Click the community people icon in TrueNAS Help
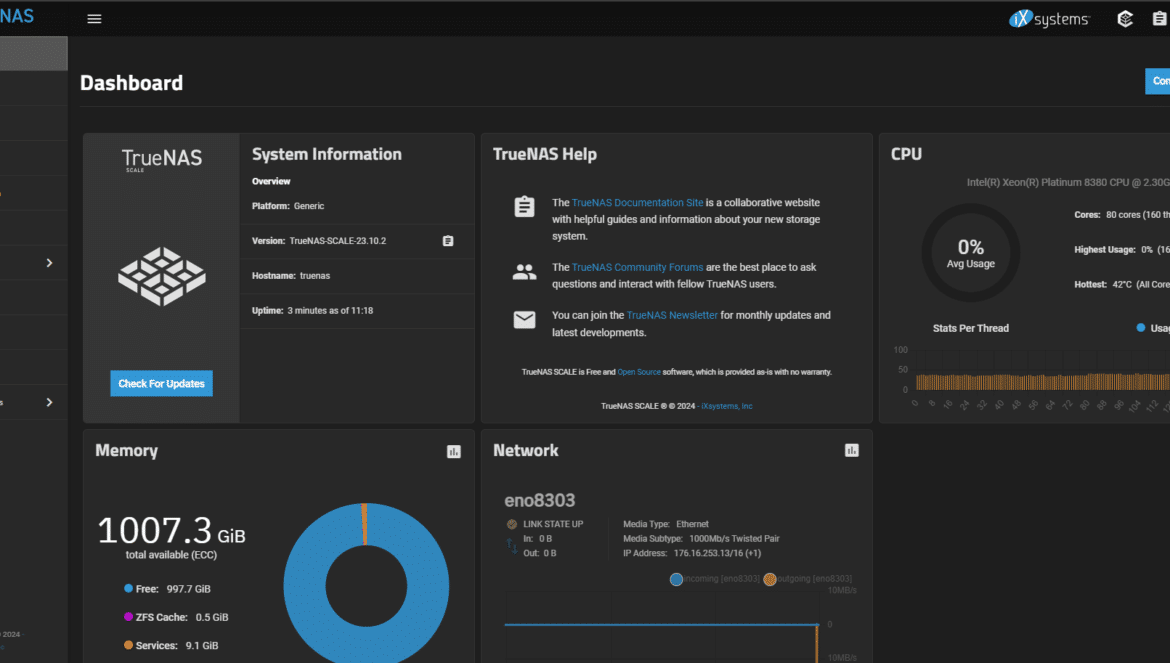This screenshot has height=663, width=1170. [x=525, y=271]
